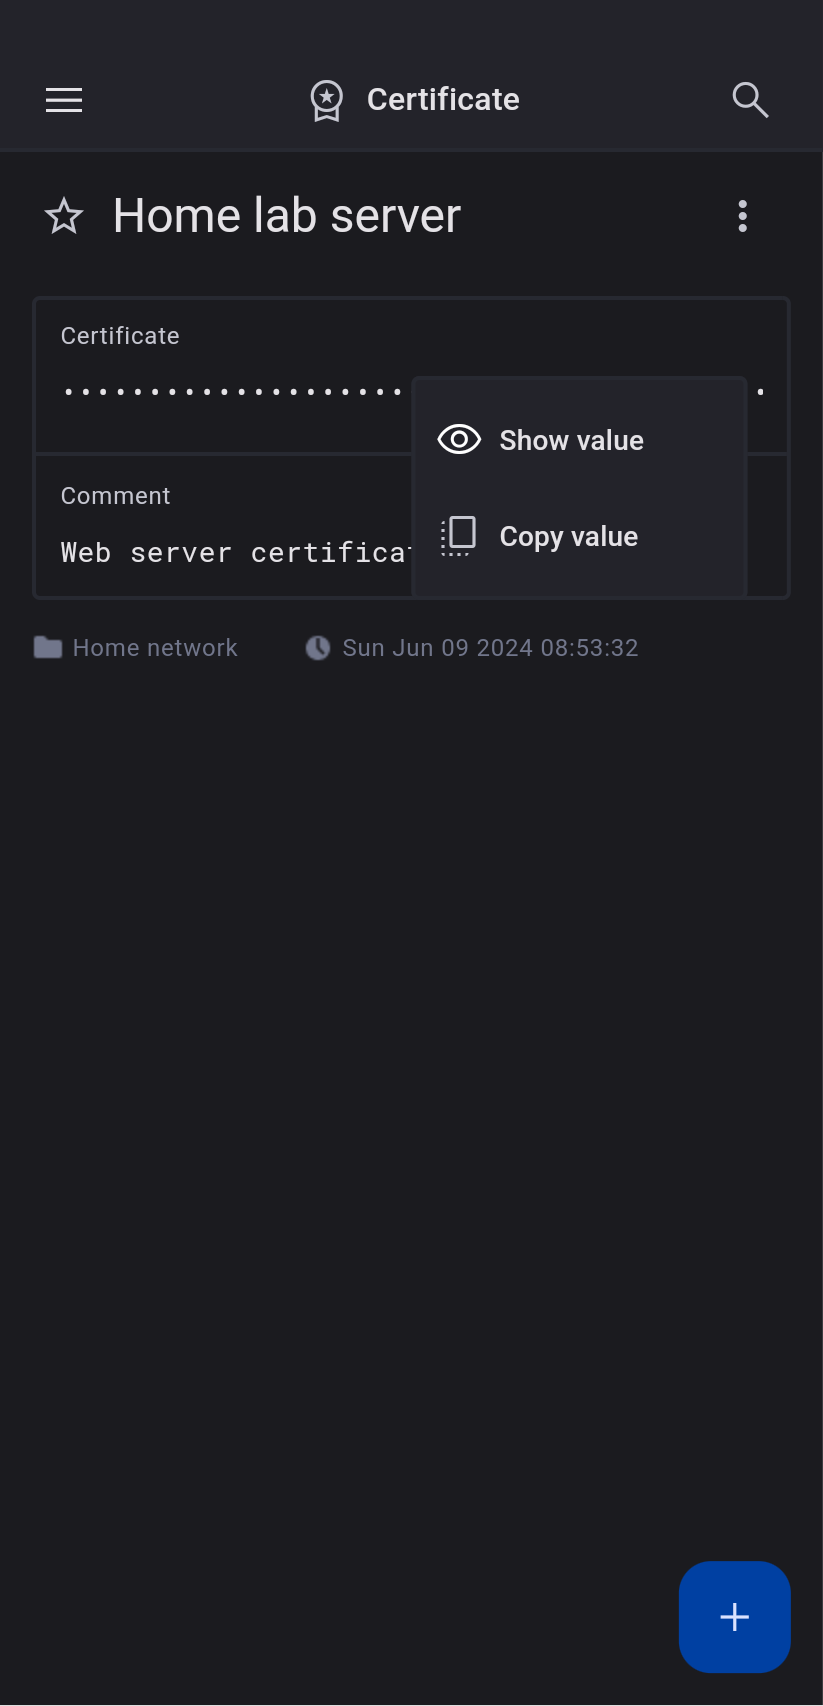
Task: Click the 'Home network' folder link
Action: click(155, 648)
